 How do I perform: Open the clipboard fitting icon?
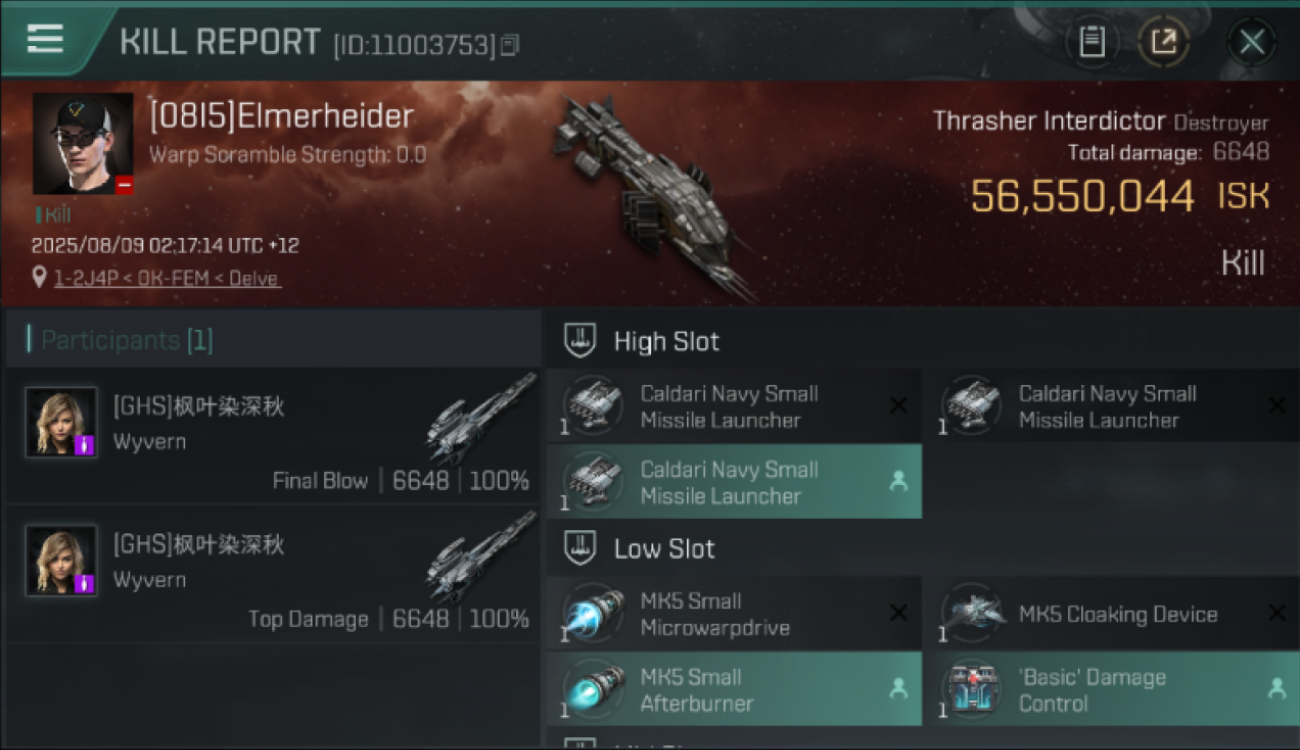(1092, 42)
